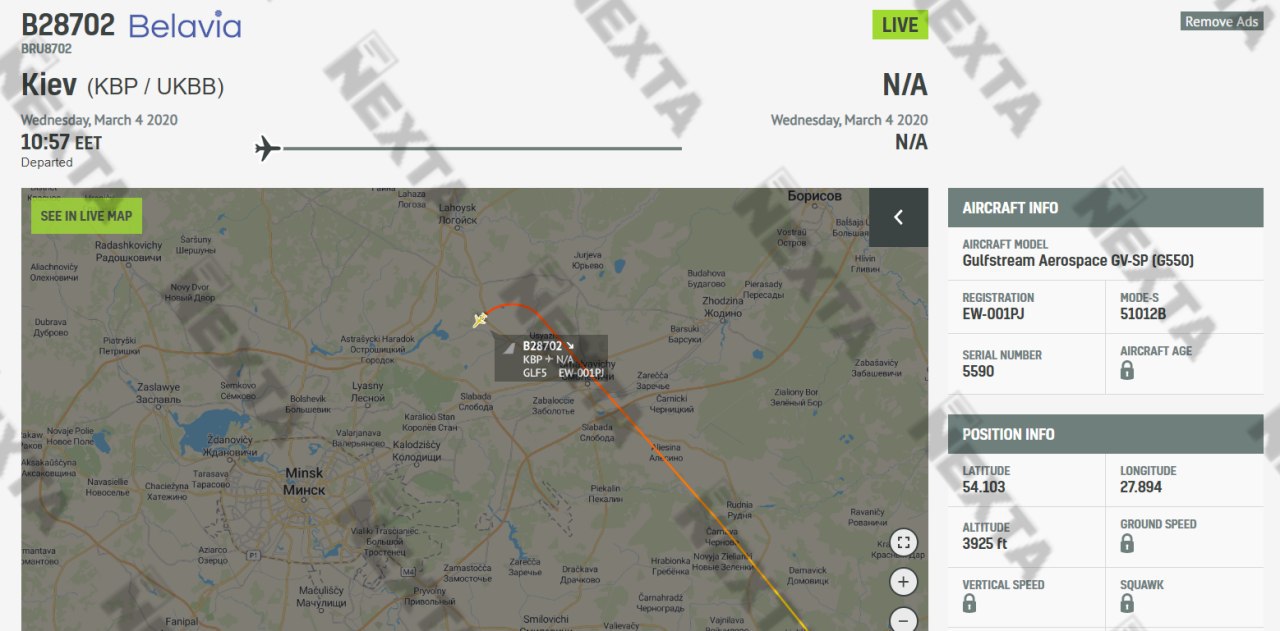Zoom out with the minus button

[x=903, y=620]
